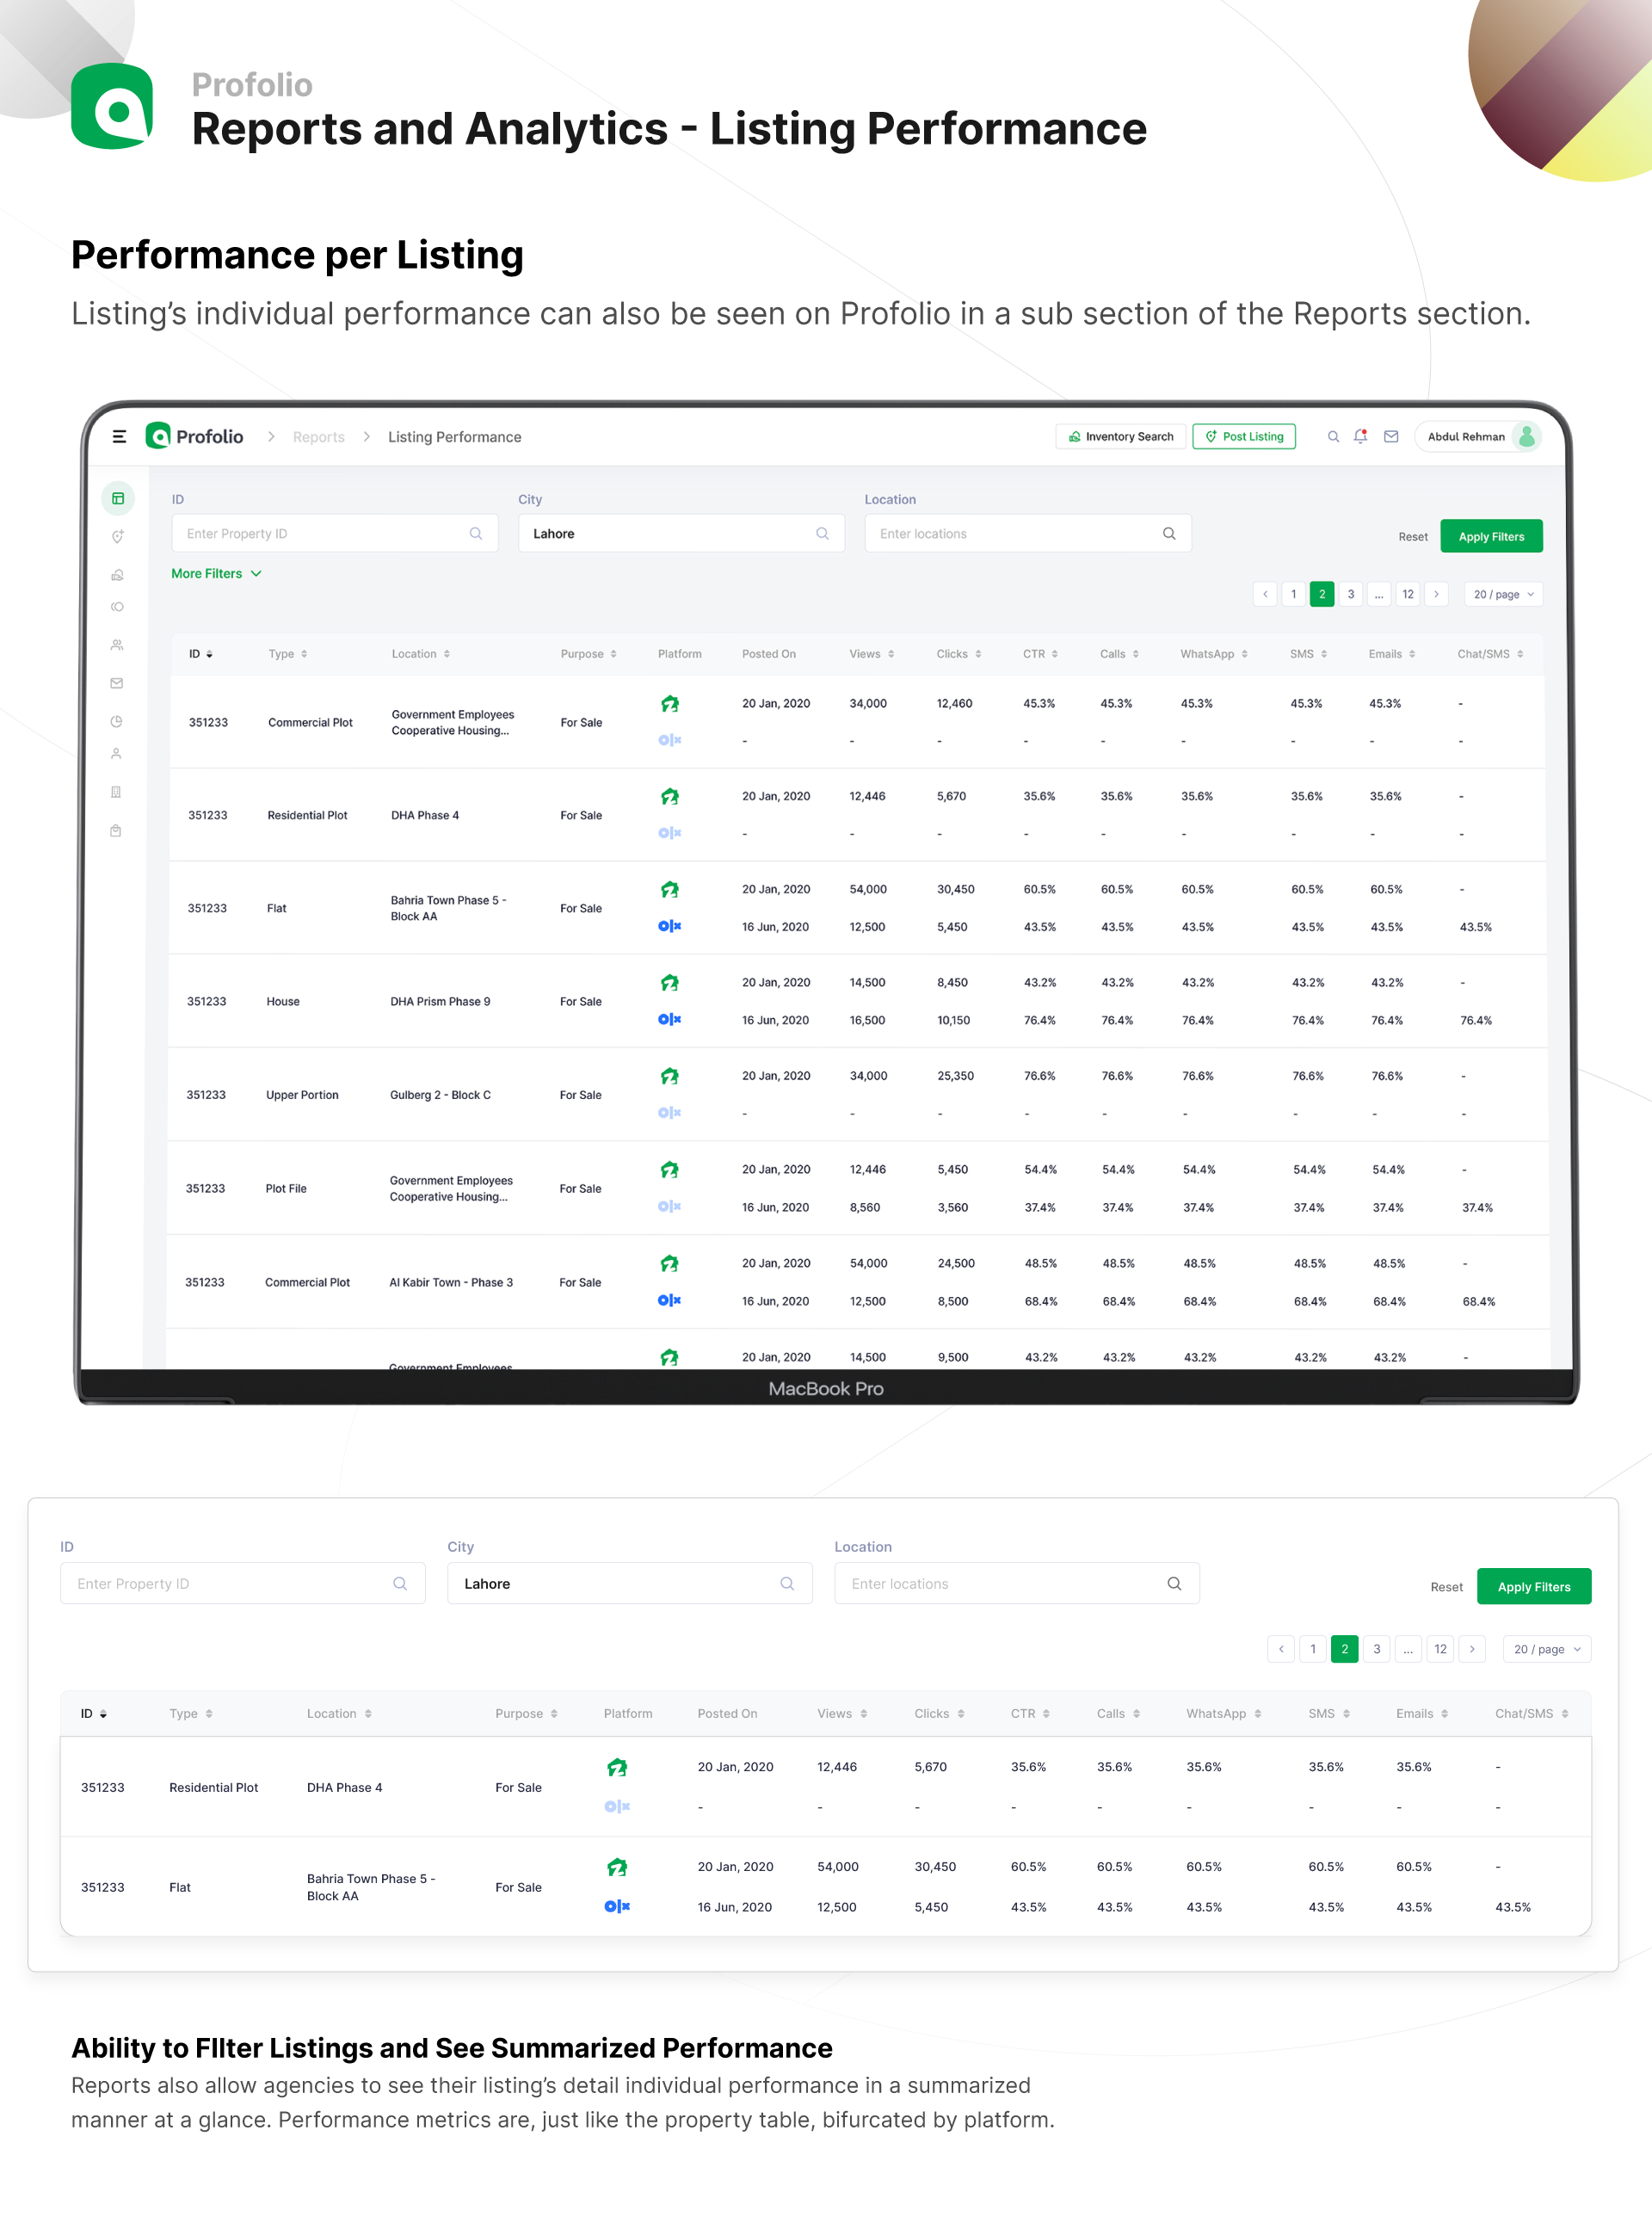This screenshot has height=2223, width=1652.
Task: Click 'Gulberg 2 - Block C' location cell
Action: [440, 1095]
